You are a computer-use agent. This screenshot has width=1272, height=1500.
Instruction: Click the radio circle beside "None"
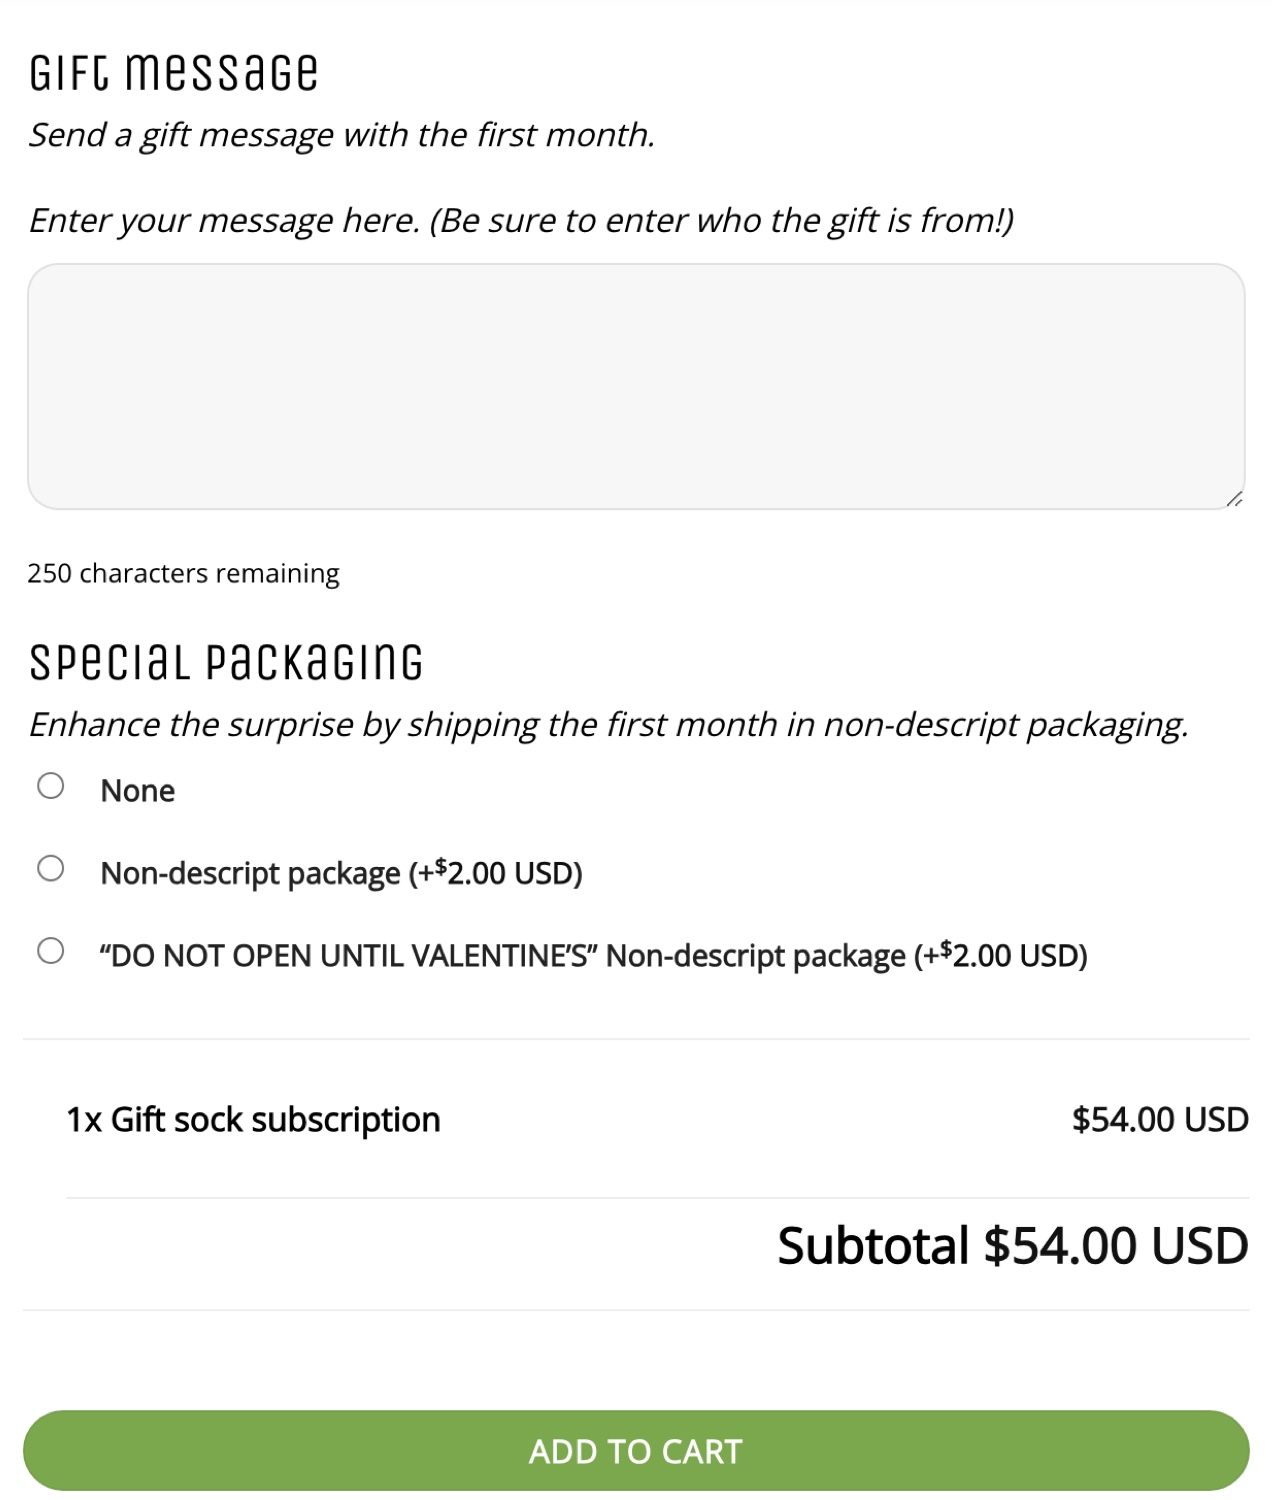click(x=51, y=785)
